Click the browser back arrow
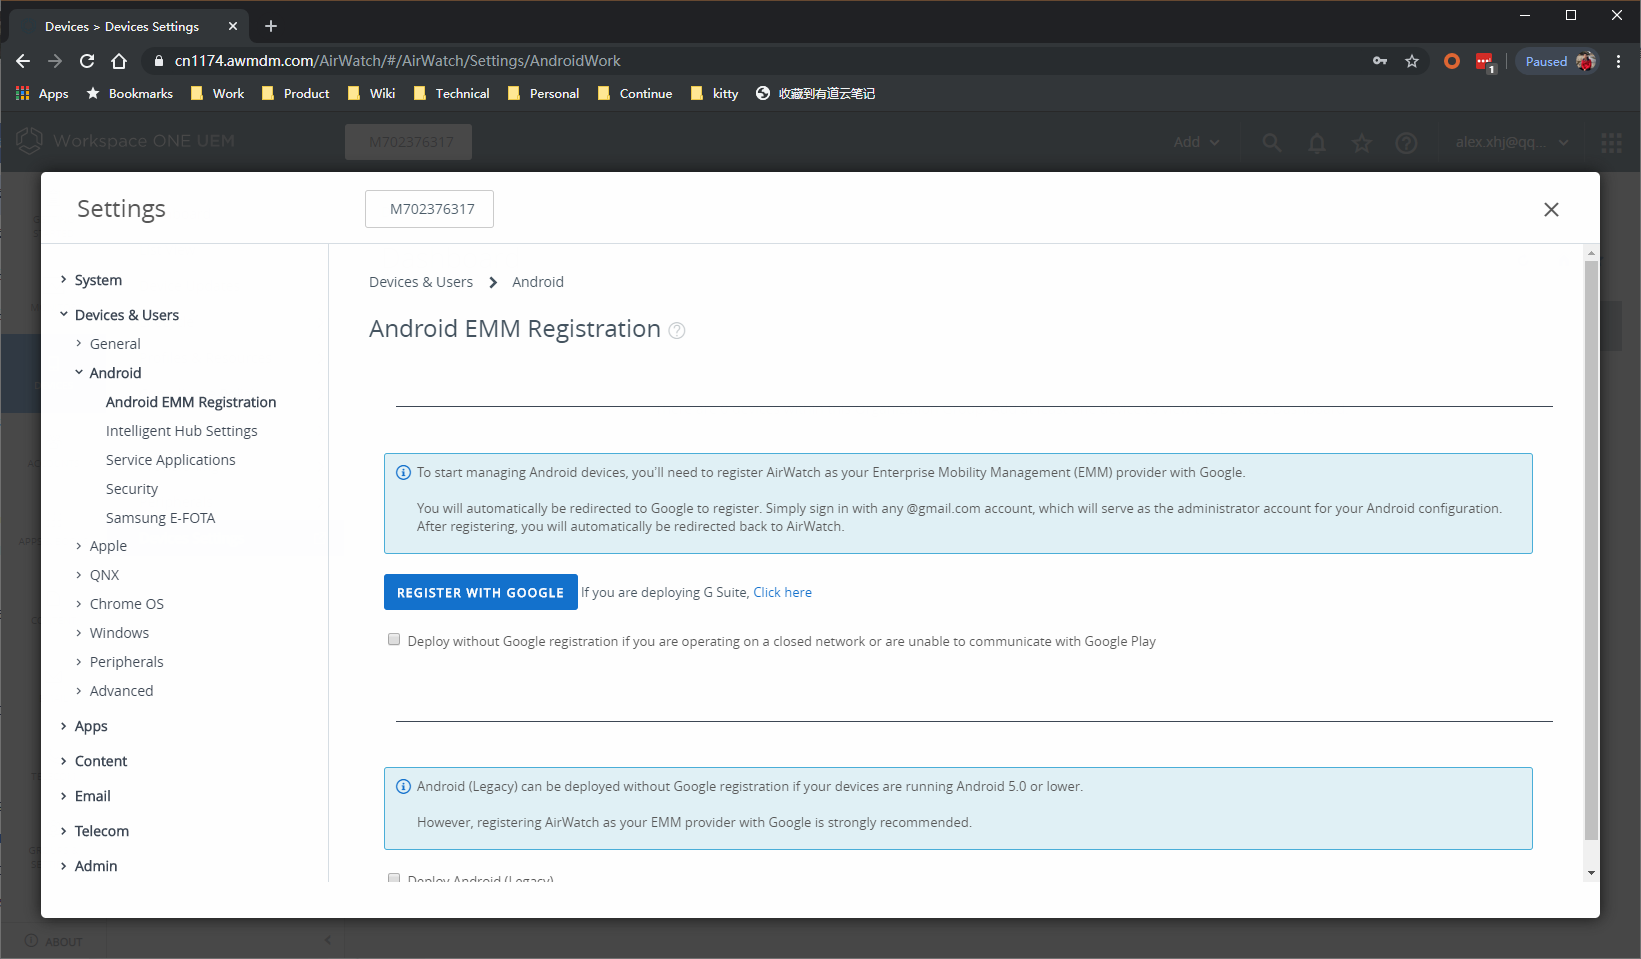The image size is (1641, 959). click(23, 61)
